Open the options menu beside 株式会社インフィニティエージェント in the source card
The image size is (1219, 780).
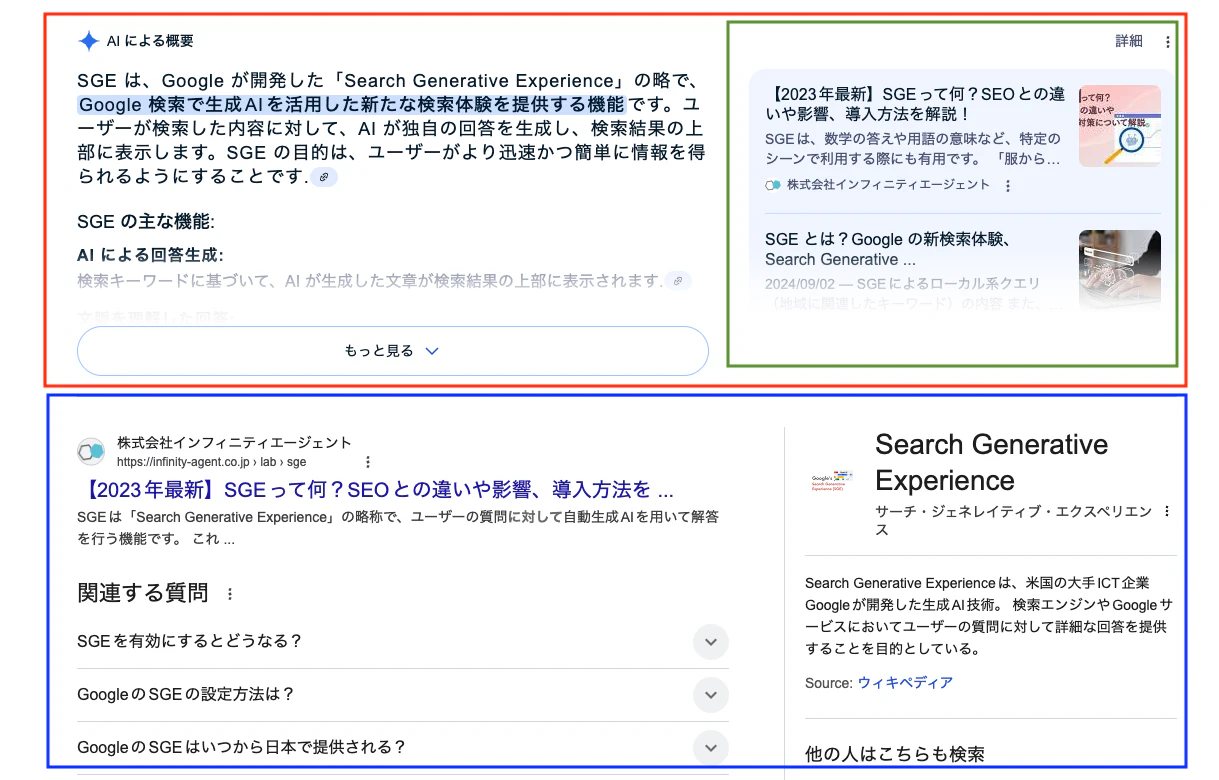tap(1008, 186)
